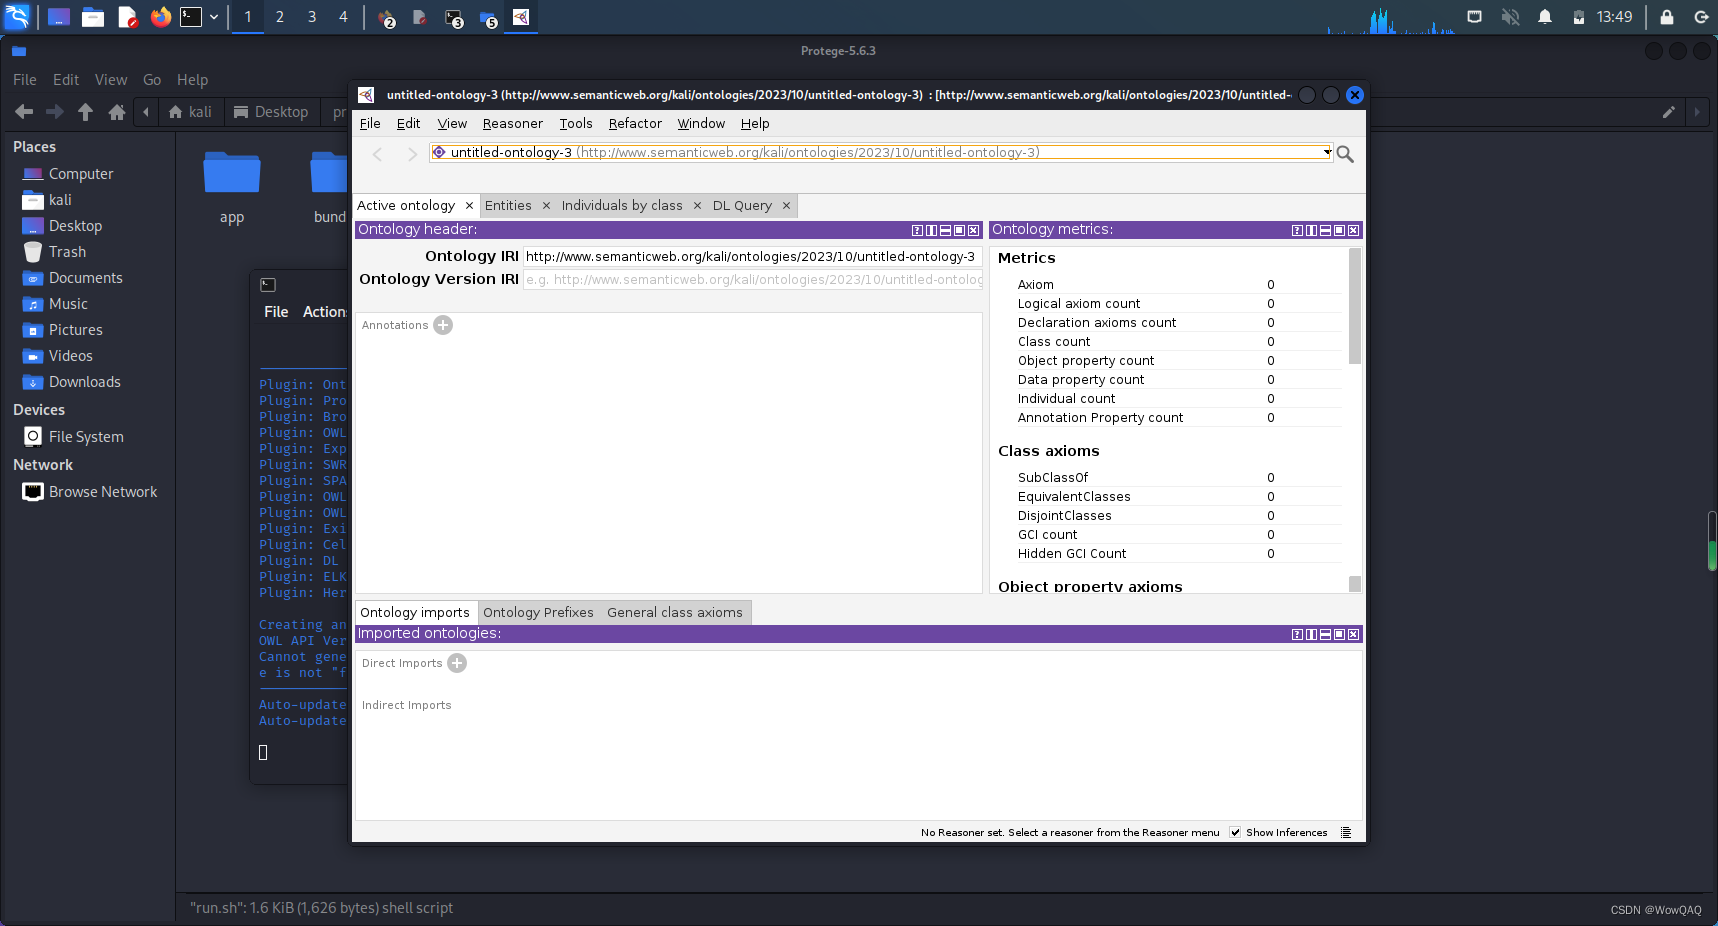Float the Ontology metrics view

(1339, 230)
